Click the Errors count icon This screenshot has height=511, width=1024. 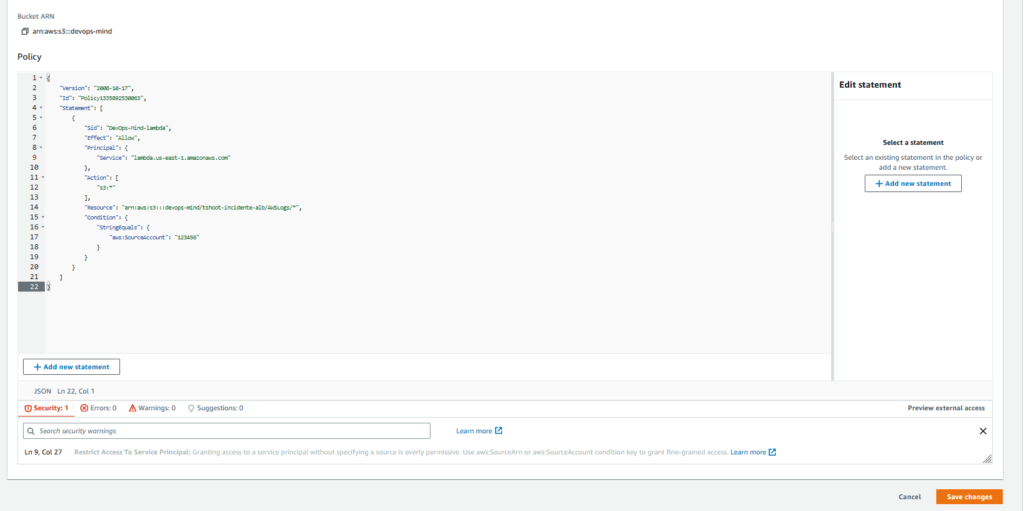84,408
